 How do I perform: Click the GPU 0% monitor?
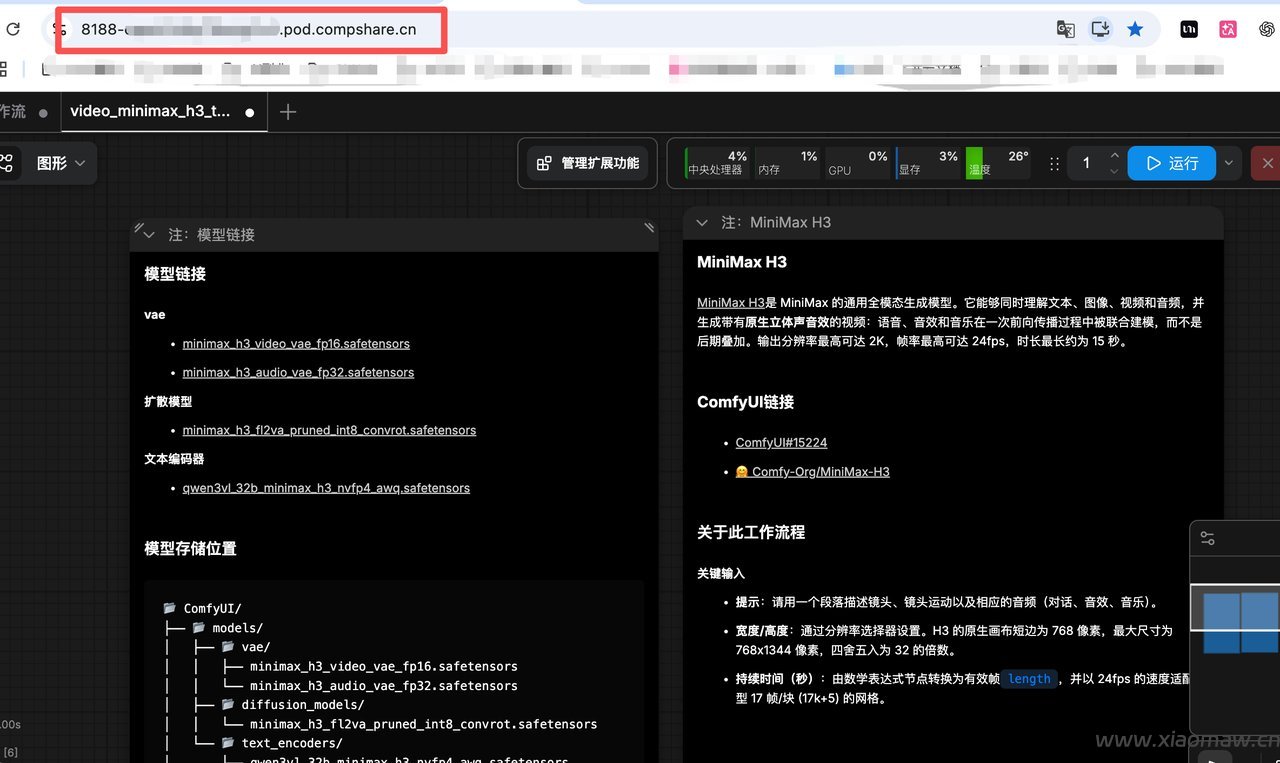858,163
